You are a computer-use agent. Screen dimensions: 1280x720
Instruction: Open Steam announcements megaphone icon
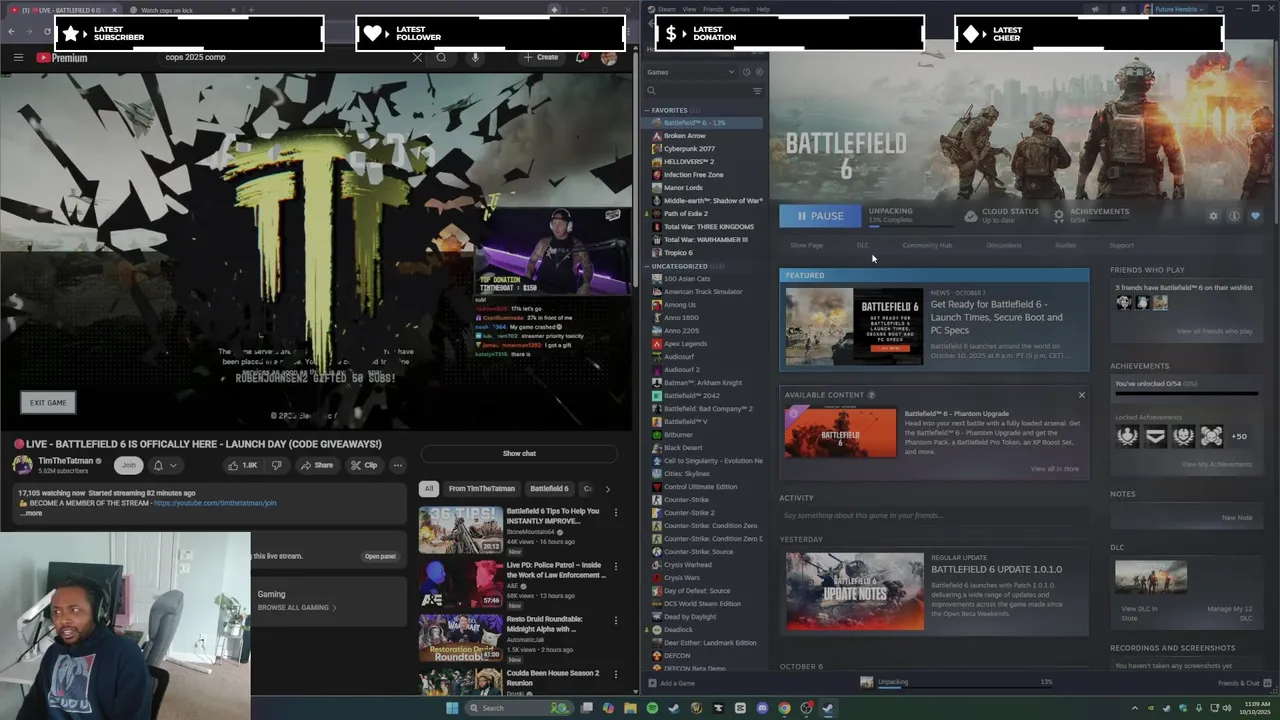[x=1095, y=9]
